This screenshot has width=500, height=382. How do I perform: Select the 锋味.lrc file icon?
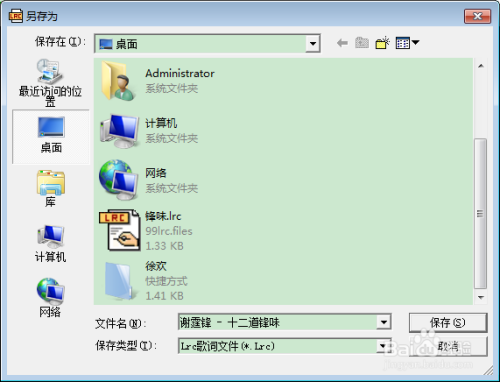tap(119, 230)
